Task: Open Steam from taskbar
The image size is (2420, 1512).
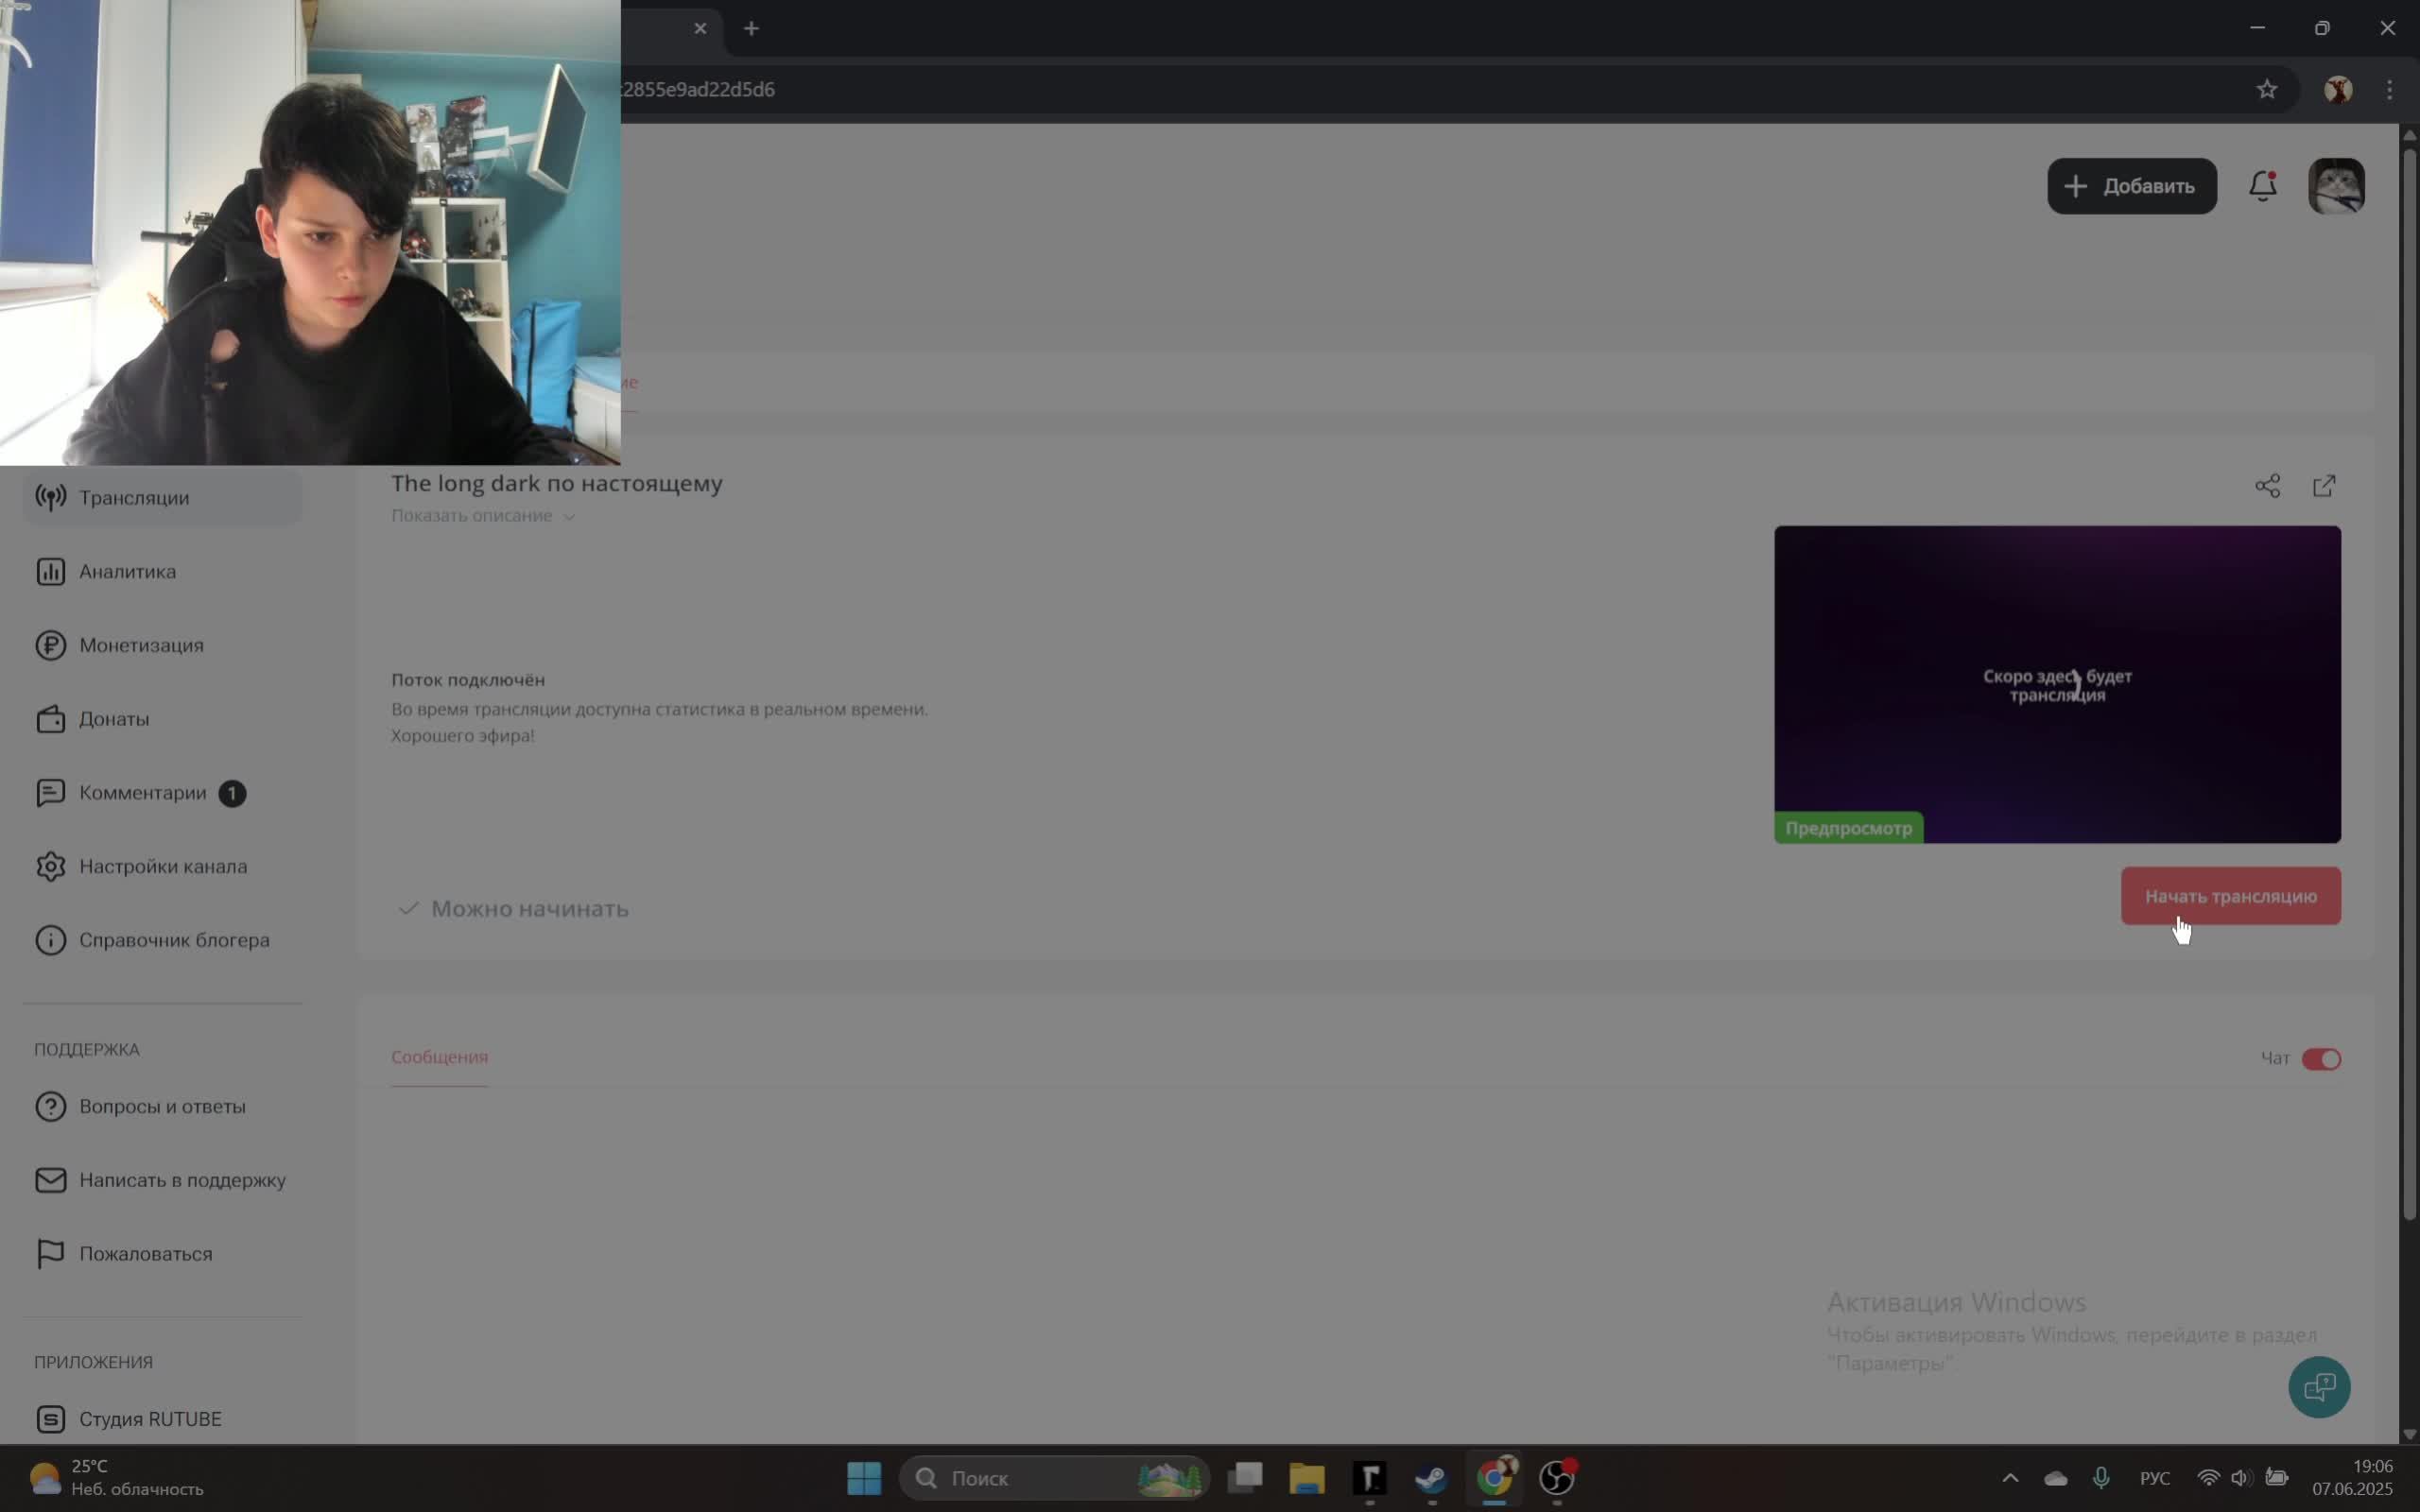Action: [x=1431, y=1478]
